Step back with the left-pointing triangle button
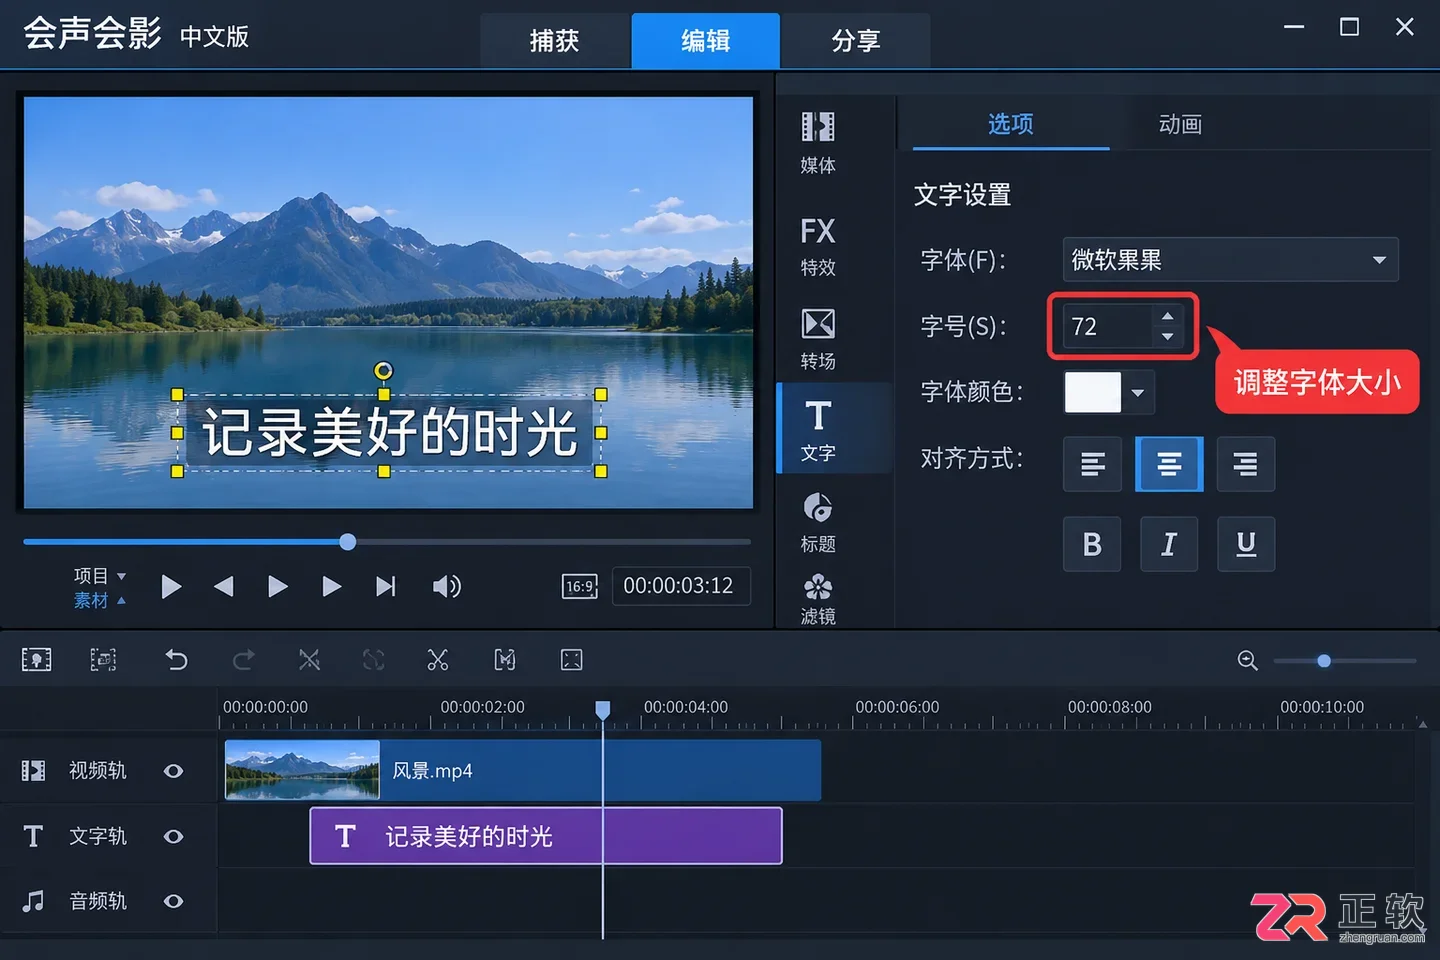The image size is (1440, 960). (x=224, y=587)
